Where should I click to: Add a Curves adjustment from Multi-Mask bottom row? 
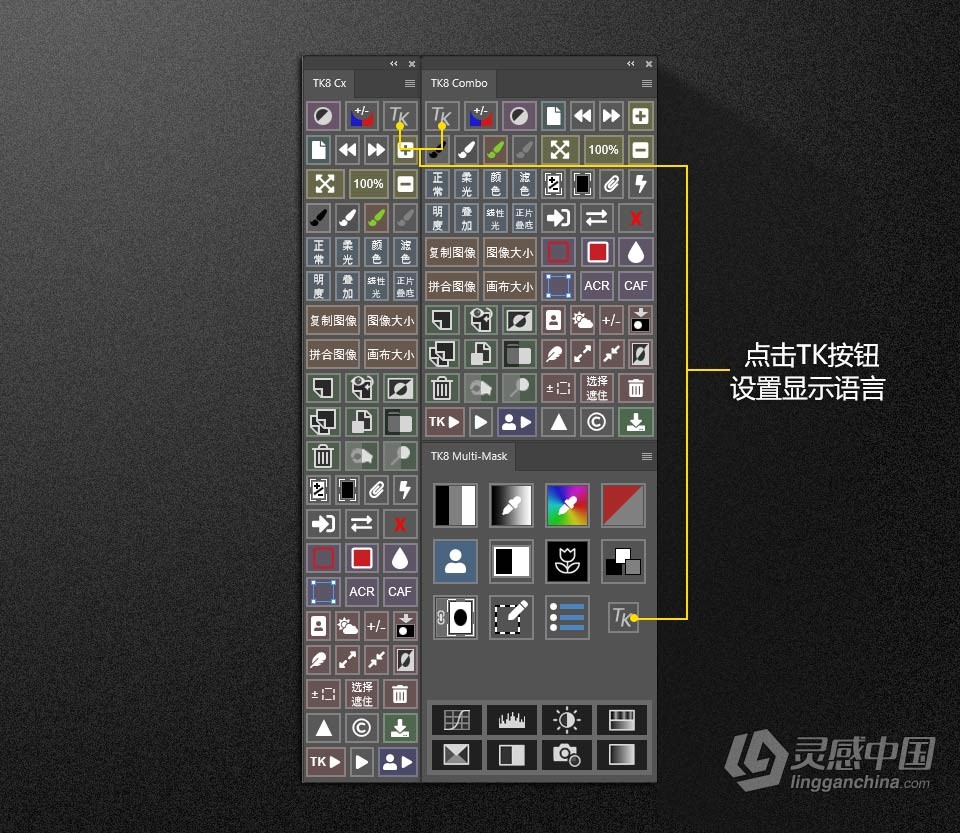(456, 720)
